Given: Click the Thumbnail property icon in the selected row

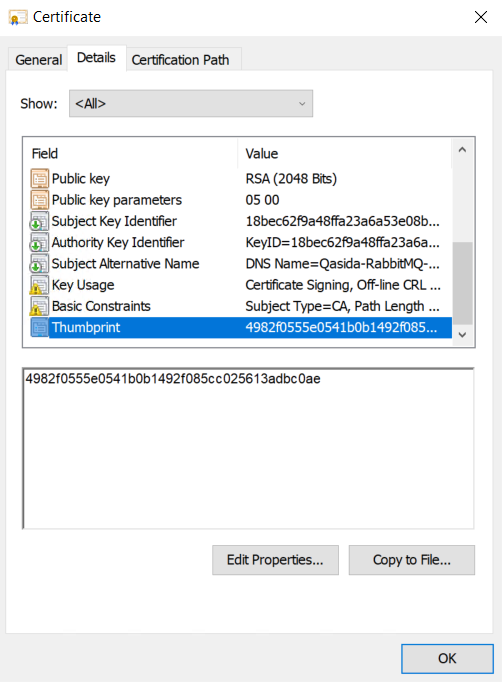Looking at the screenshot, I should click(x=39, y=328).
